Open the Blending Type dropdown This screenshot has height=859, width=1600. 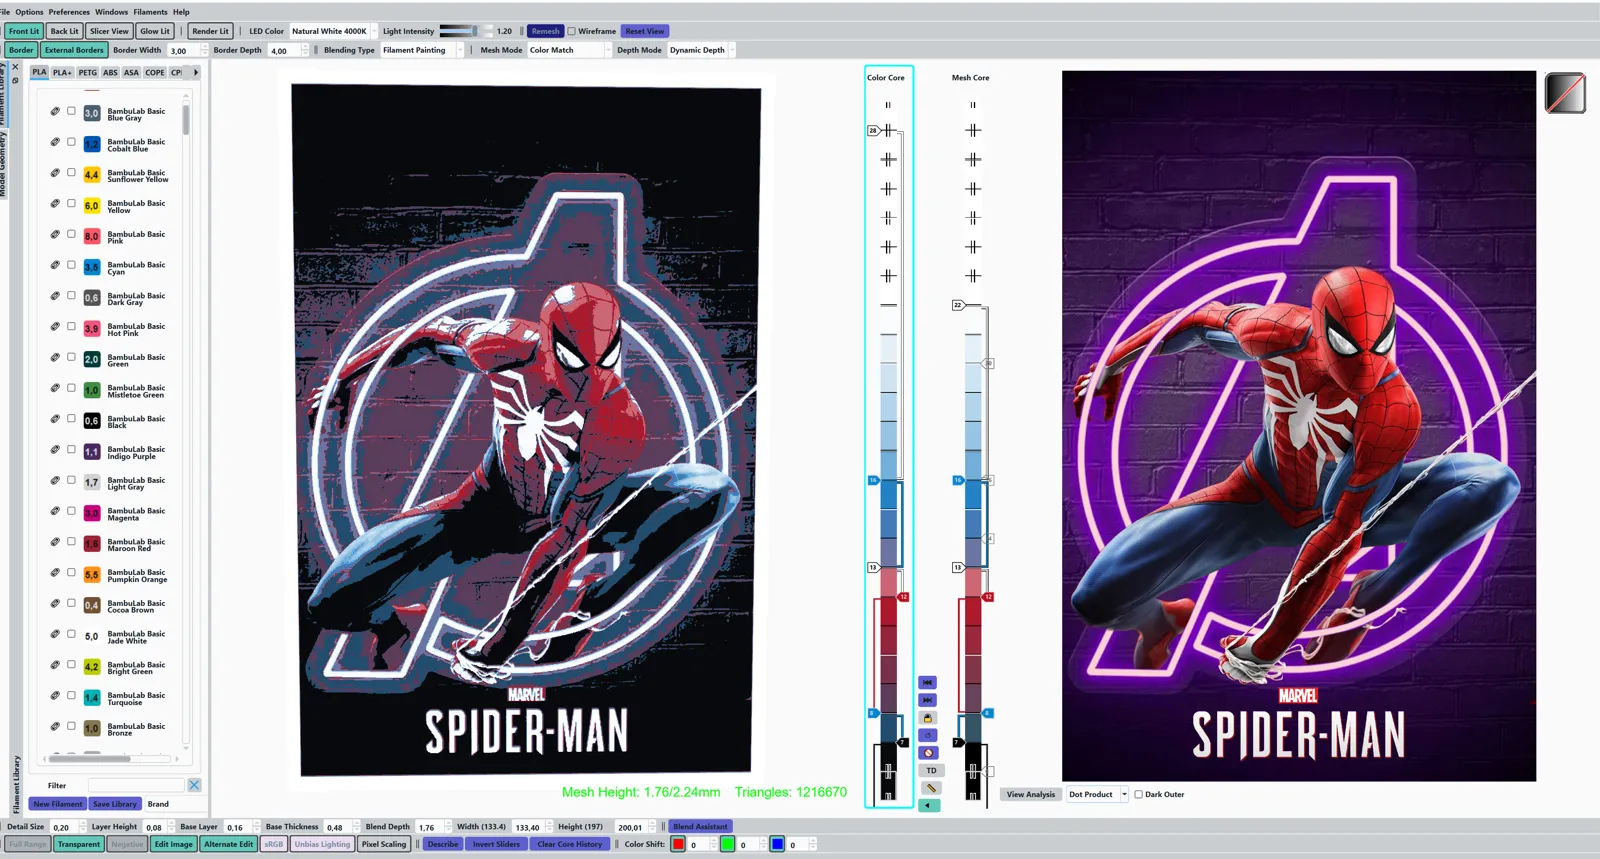[422, 50]
